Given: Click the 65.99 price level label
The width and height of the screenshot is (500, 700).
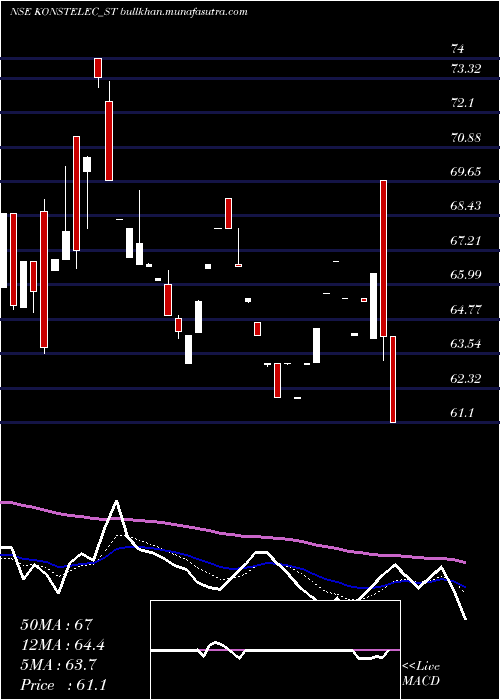Looking at the screenshot, I should (466, 275).
